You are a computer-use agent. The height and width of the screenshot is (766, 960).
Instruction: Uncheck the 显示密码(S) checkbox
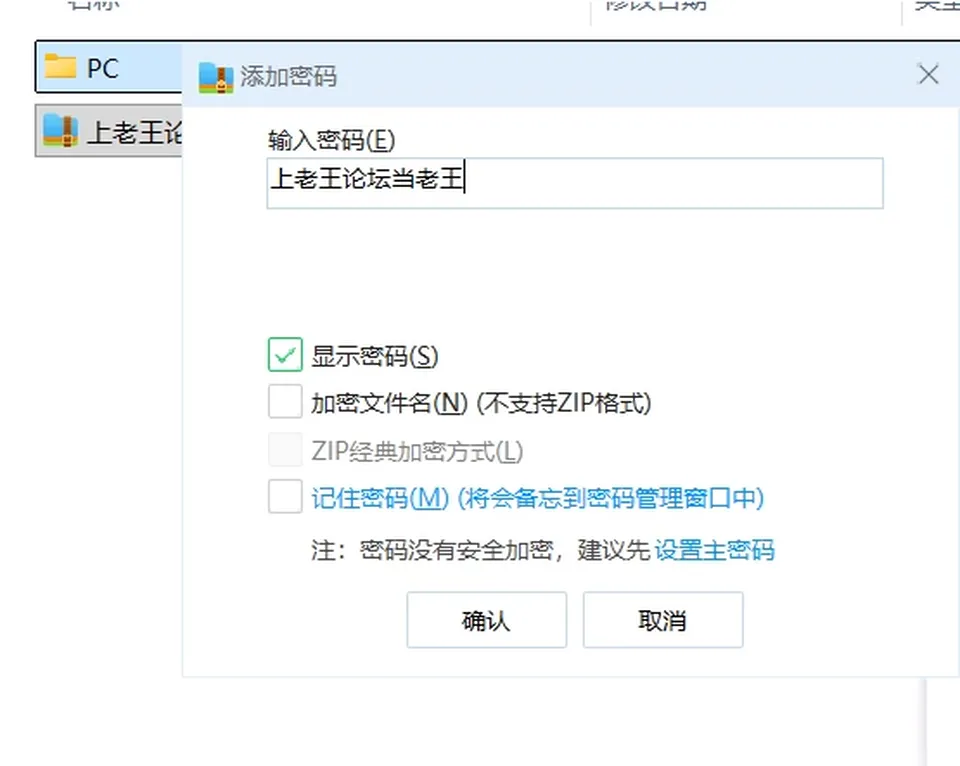285,355
